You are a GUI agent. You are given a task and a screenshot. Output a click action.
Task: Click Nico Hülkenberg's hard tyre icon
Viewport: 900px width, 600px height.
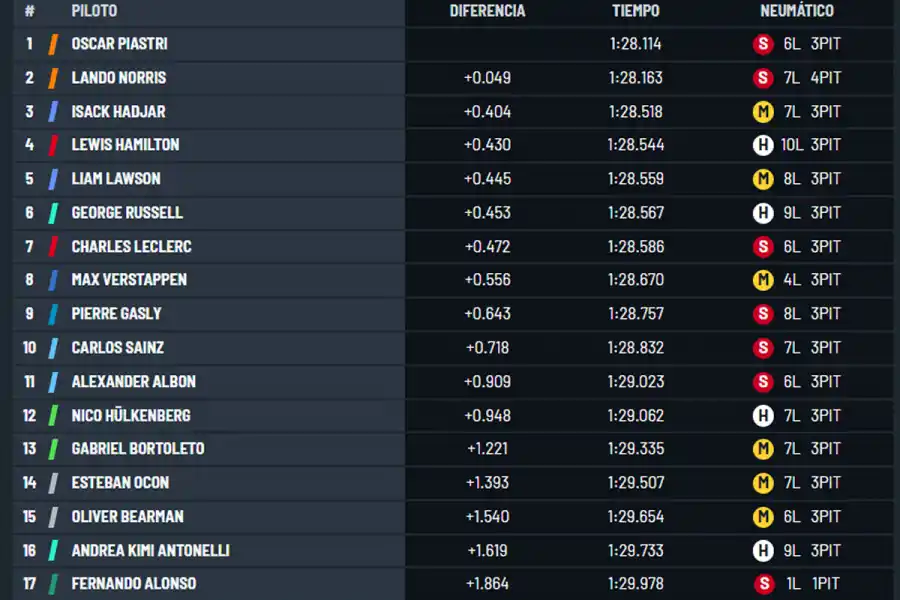(x=763, y=415)
